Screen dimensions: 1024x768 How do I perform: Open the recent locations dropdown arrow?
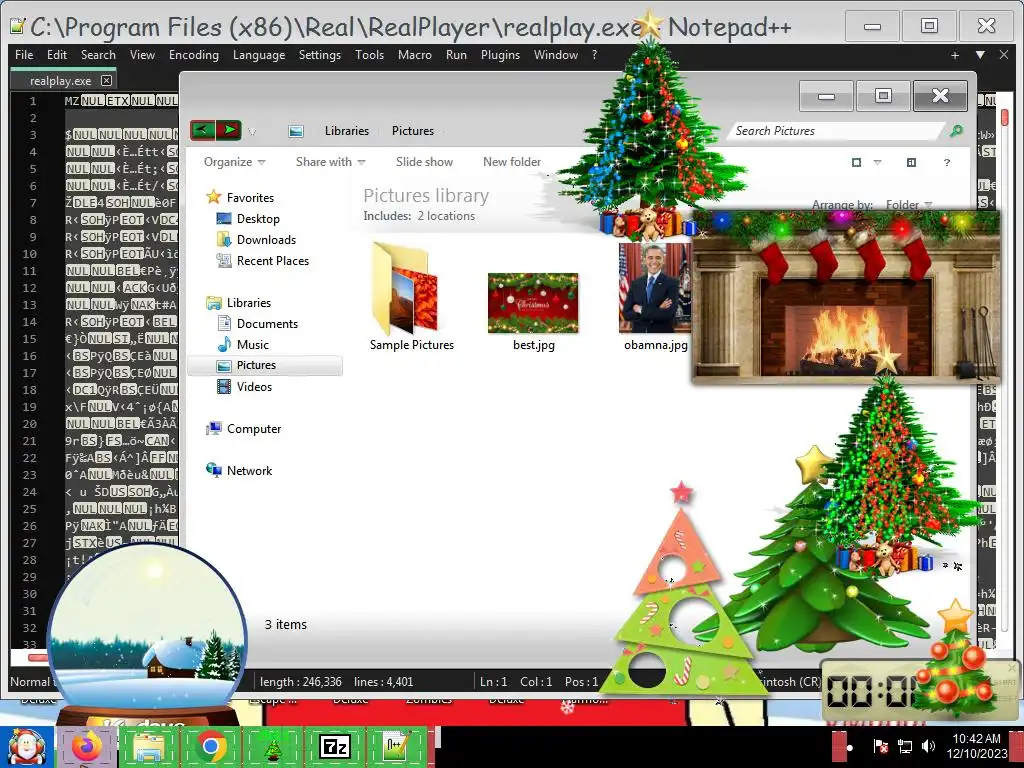252,131
